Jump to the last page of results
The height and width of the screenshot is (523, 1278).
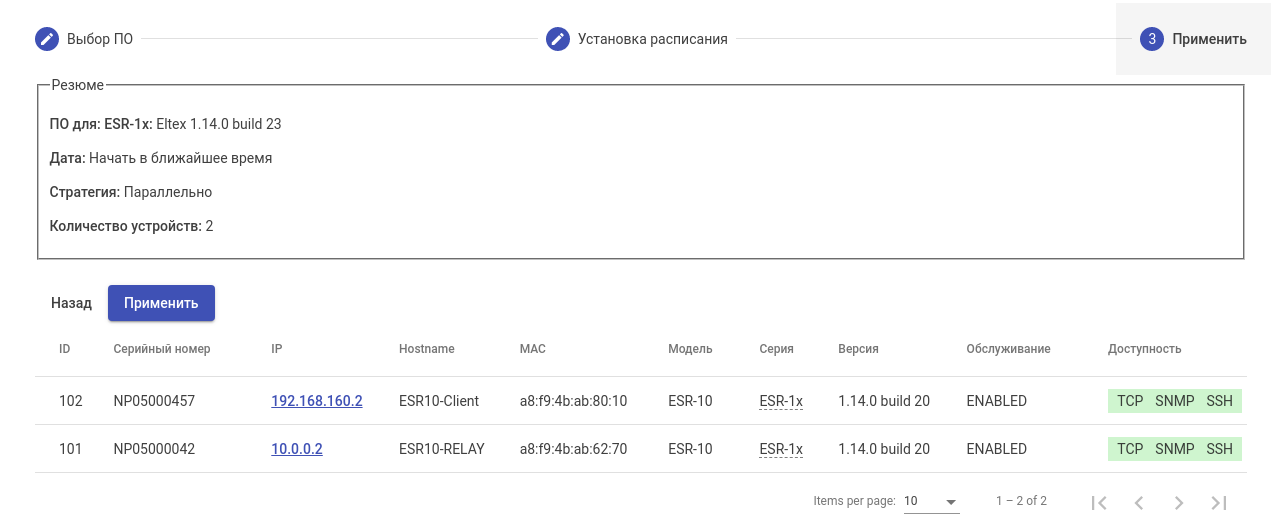pyautogui.click(x=1218, y=503)
